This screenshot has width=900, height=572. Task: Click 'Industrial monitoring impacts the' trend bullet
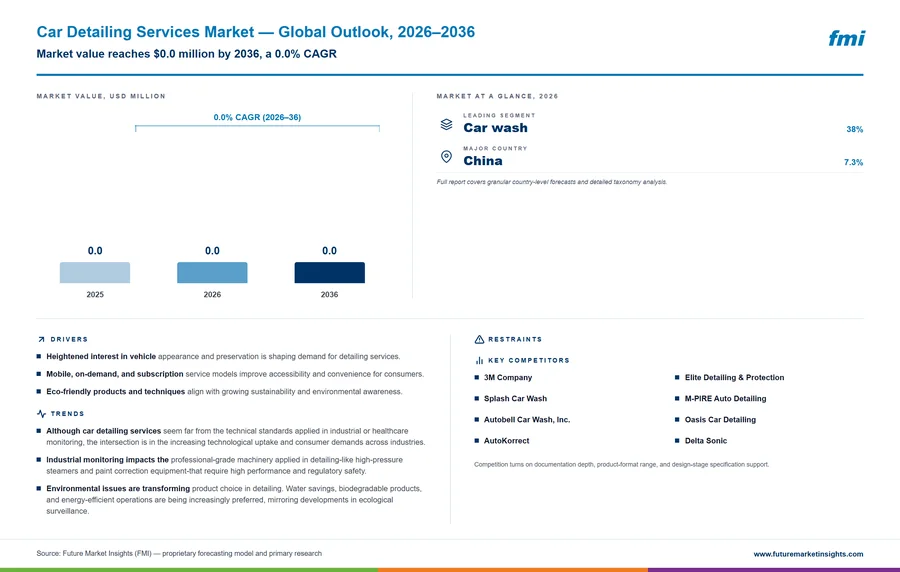[x=224, y=465]
